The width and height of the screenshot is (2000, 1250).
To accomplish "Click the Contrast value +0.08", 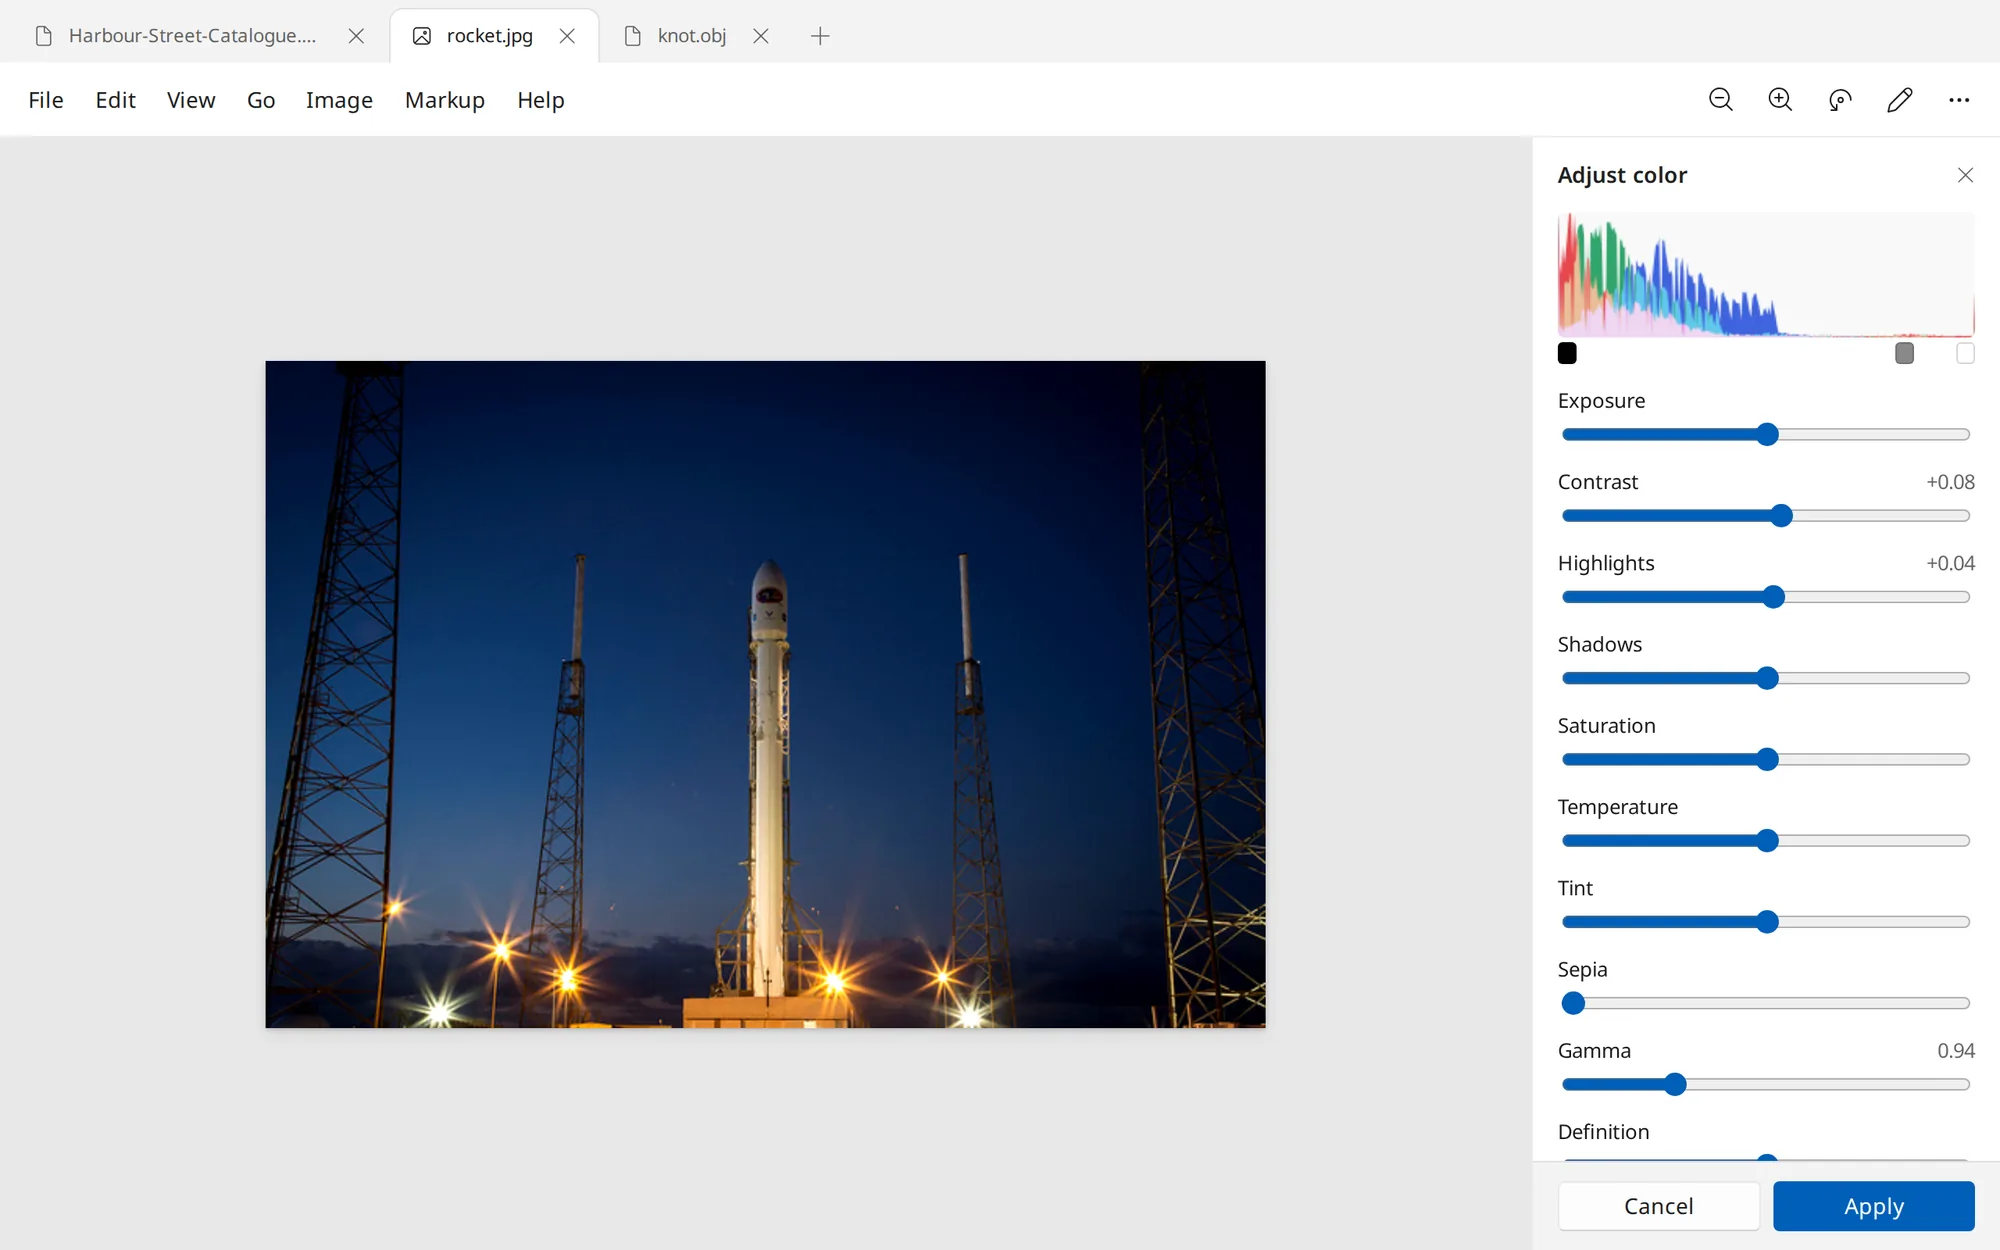I will click(x=1950, y=482).
